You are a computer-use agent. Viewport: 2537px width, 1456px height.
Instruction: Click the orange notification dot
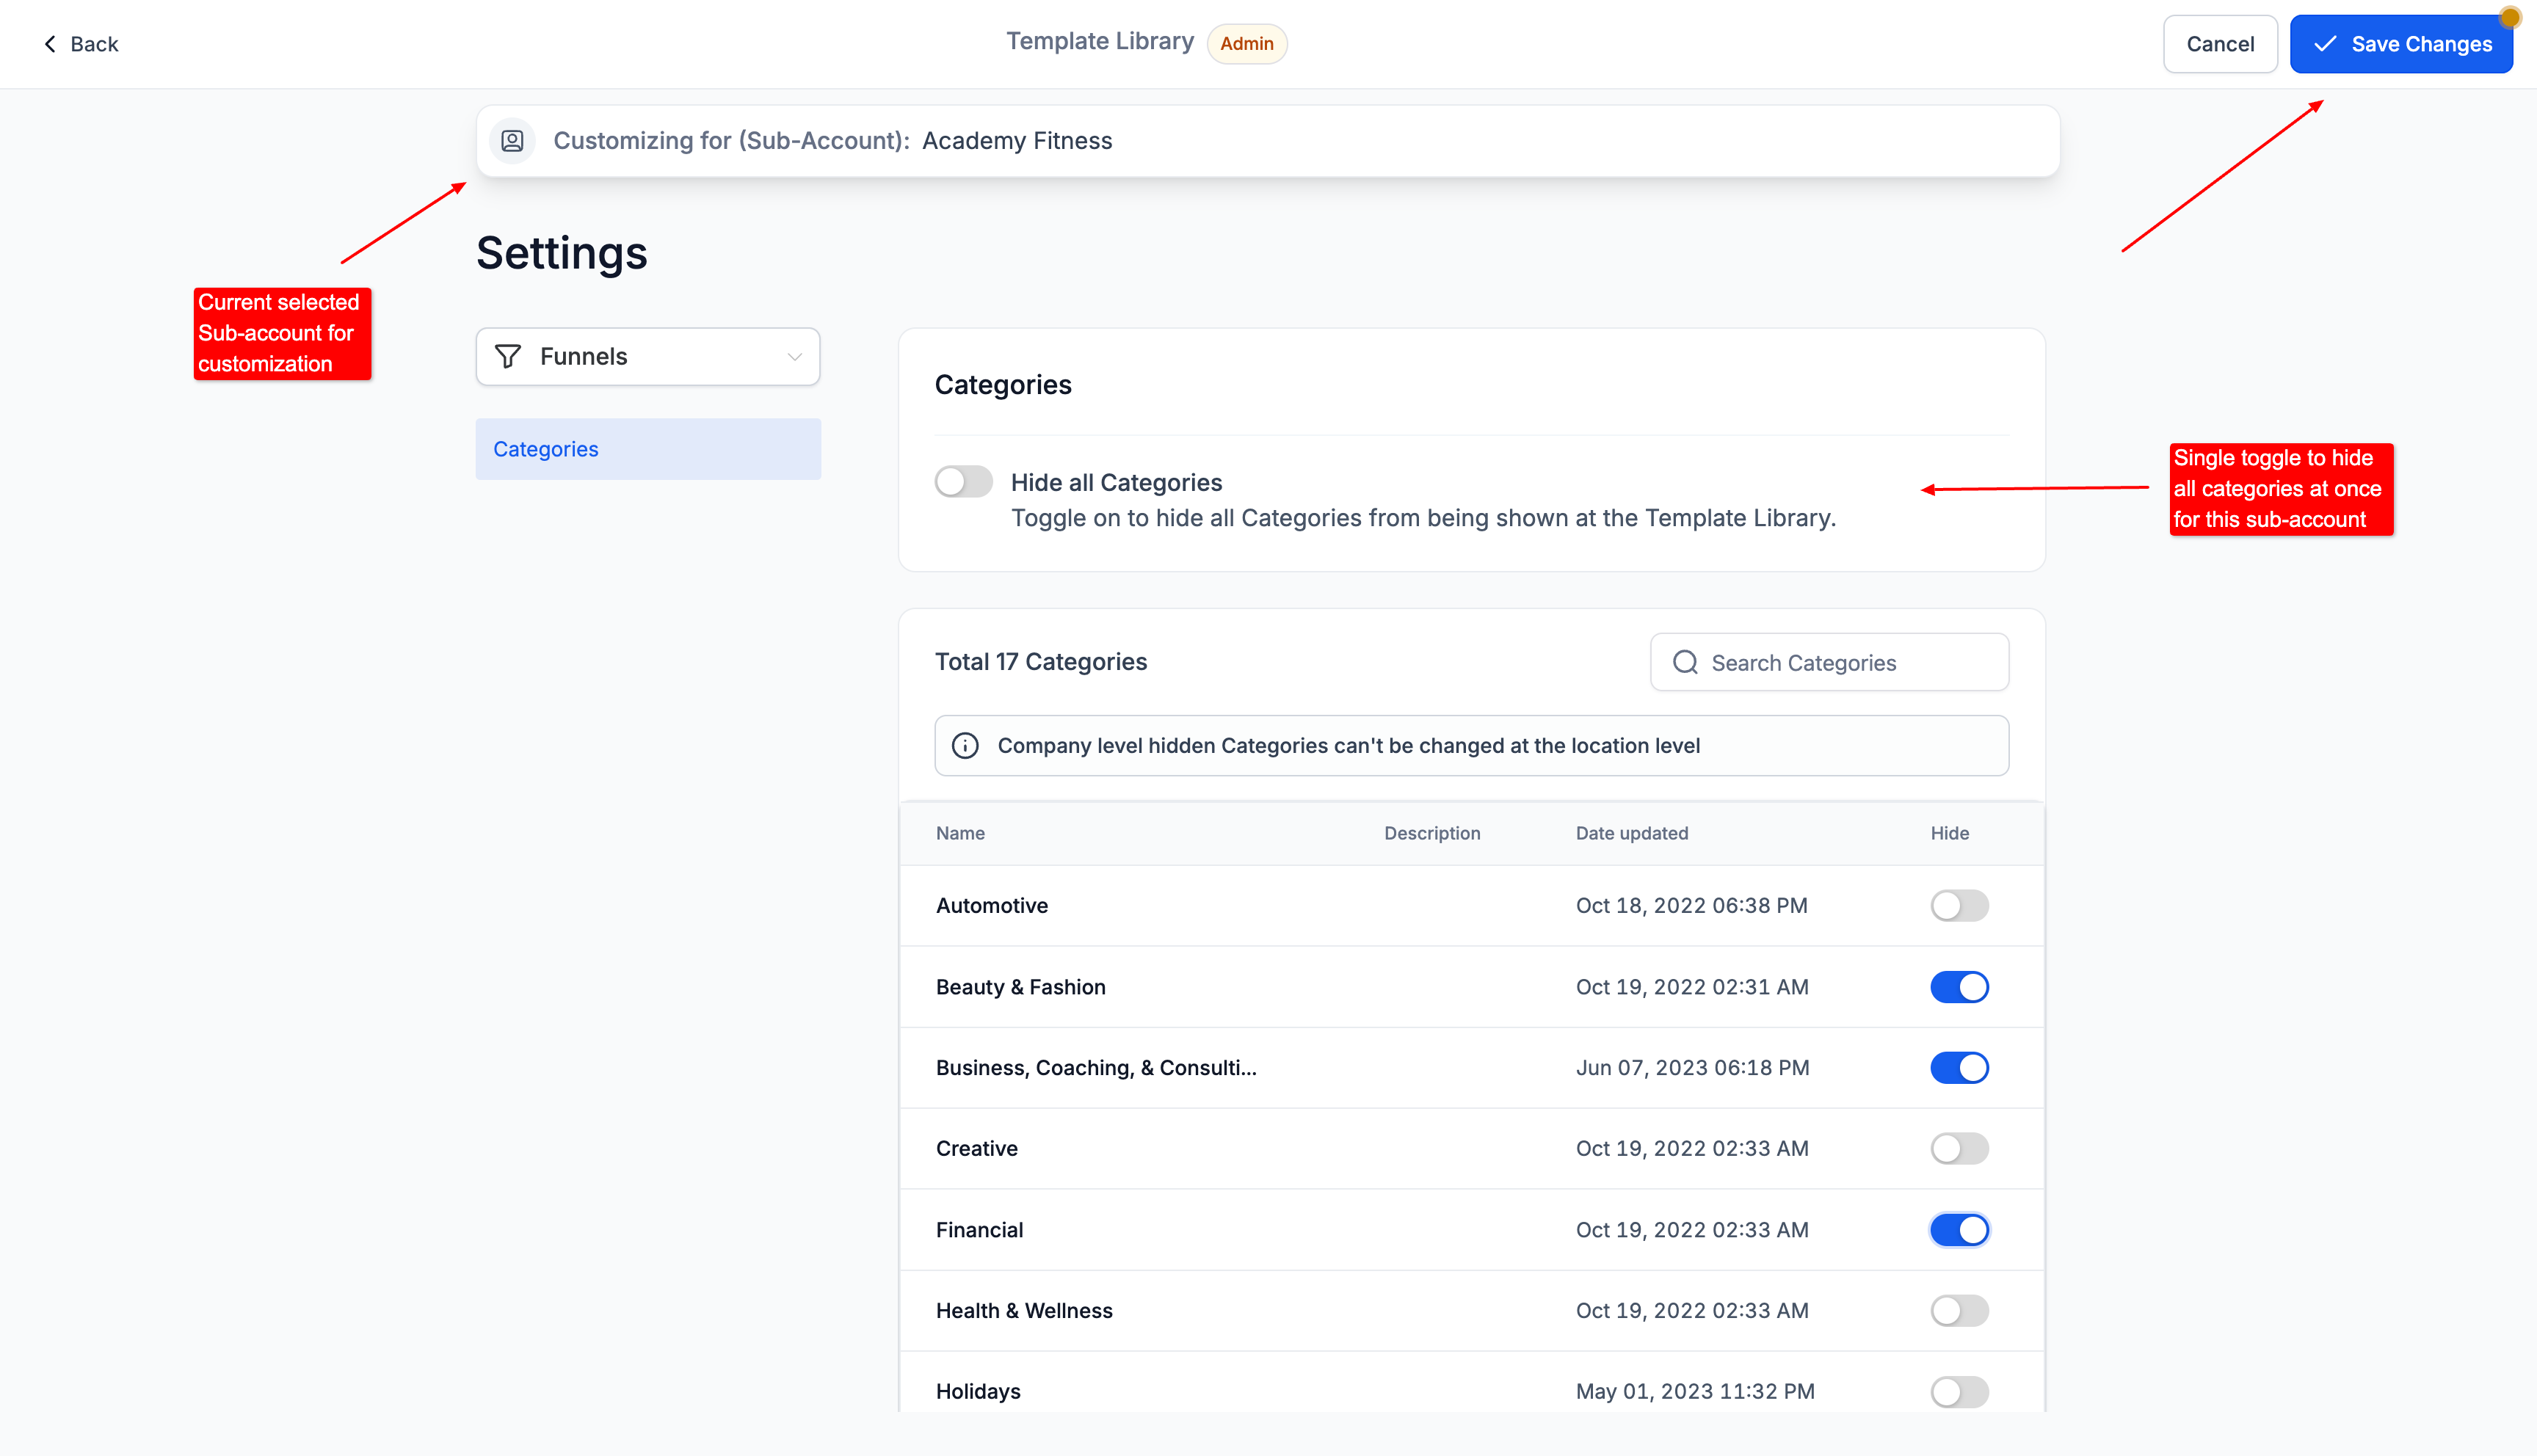[x=2509, y=17]
